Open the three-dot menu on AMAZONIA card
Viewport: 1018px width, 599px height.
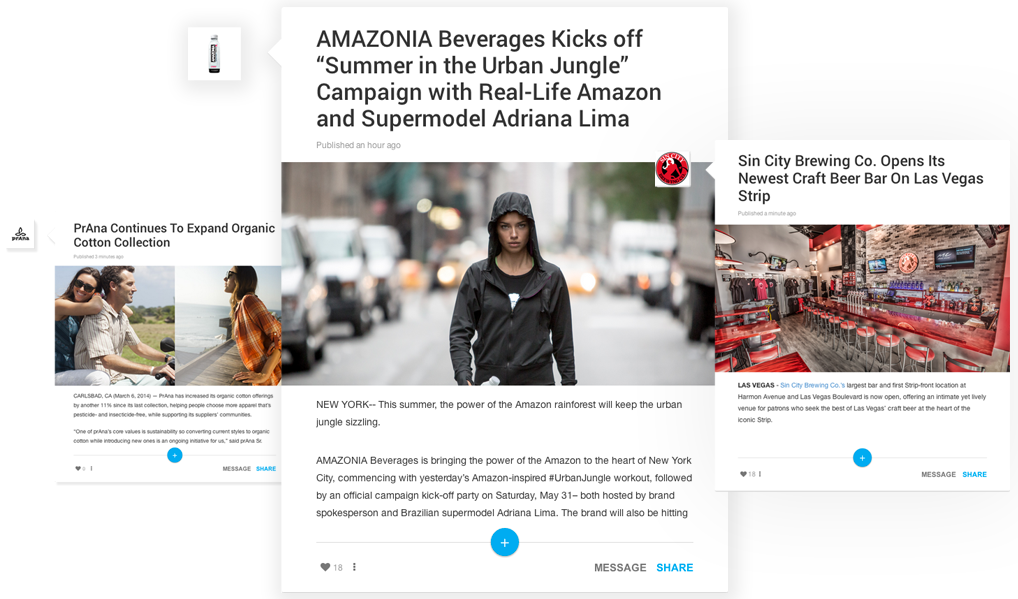[354, 567]
